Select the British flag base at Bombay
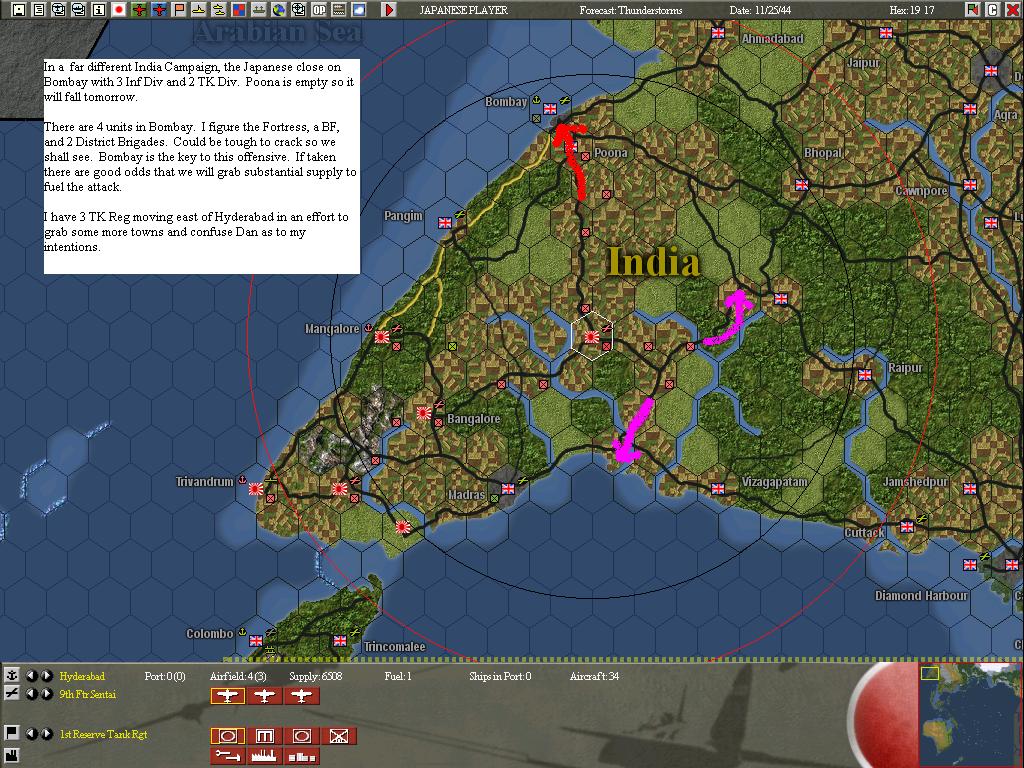 (x=550, y=109)
